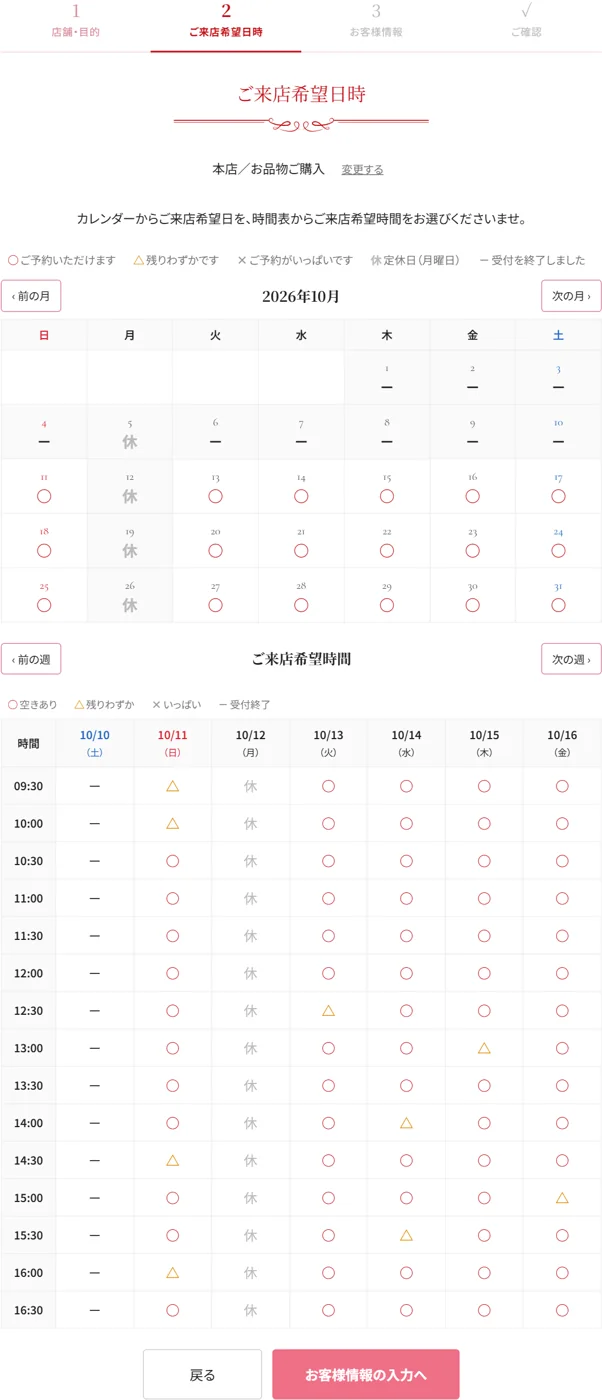
Task: Click closed-day 休 on October 19
Action: click(x=130, y=551)
